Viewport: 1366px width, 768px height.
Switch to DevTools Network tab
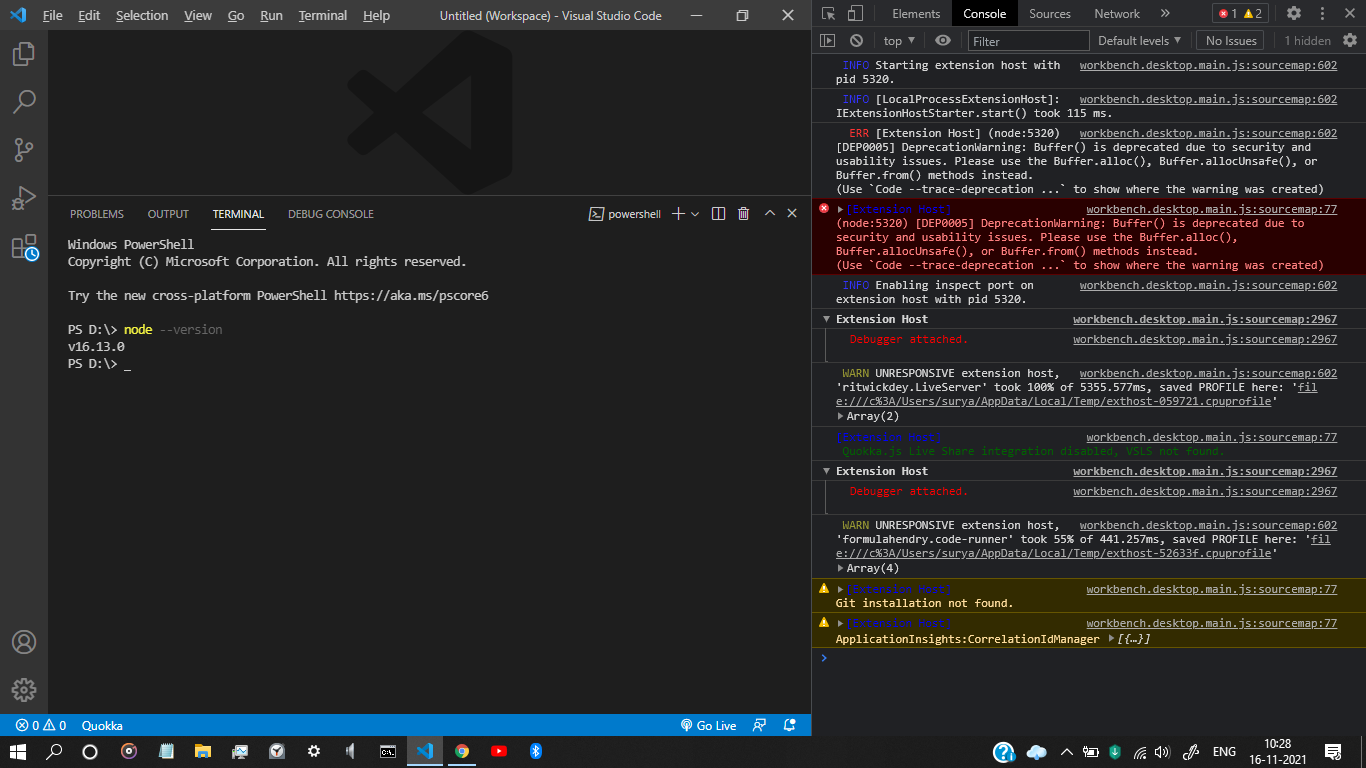(x=1117, y=14)
